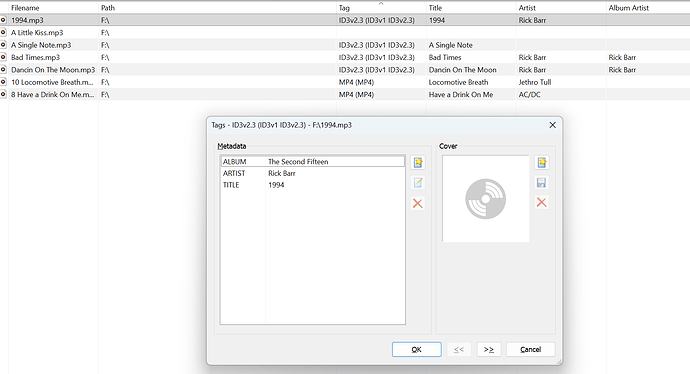Click file icon beside Dancin On The Moon.mp3
This screenshot has height=374, width=690.
[x=3, y=70]
